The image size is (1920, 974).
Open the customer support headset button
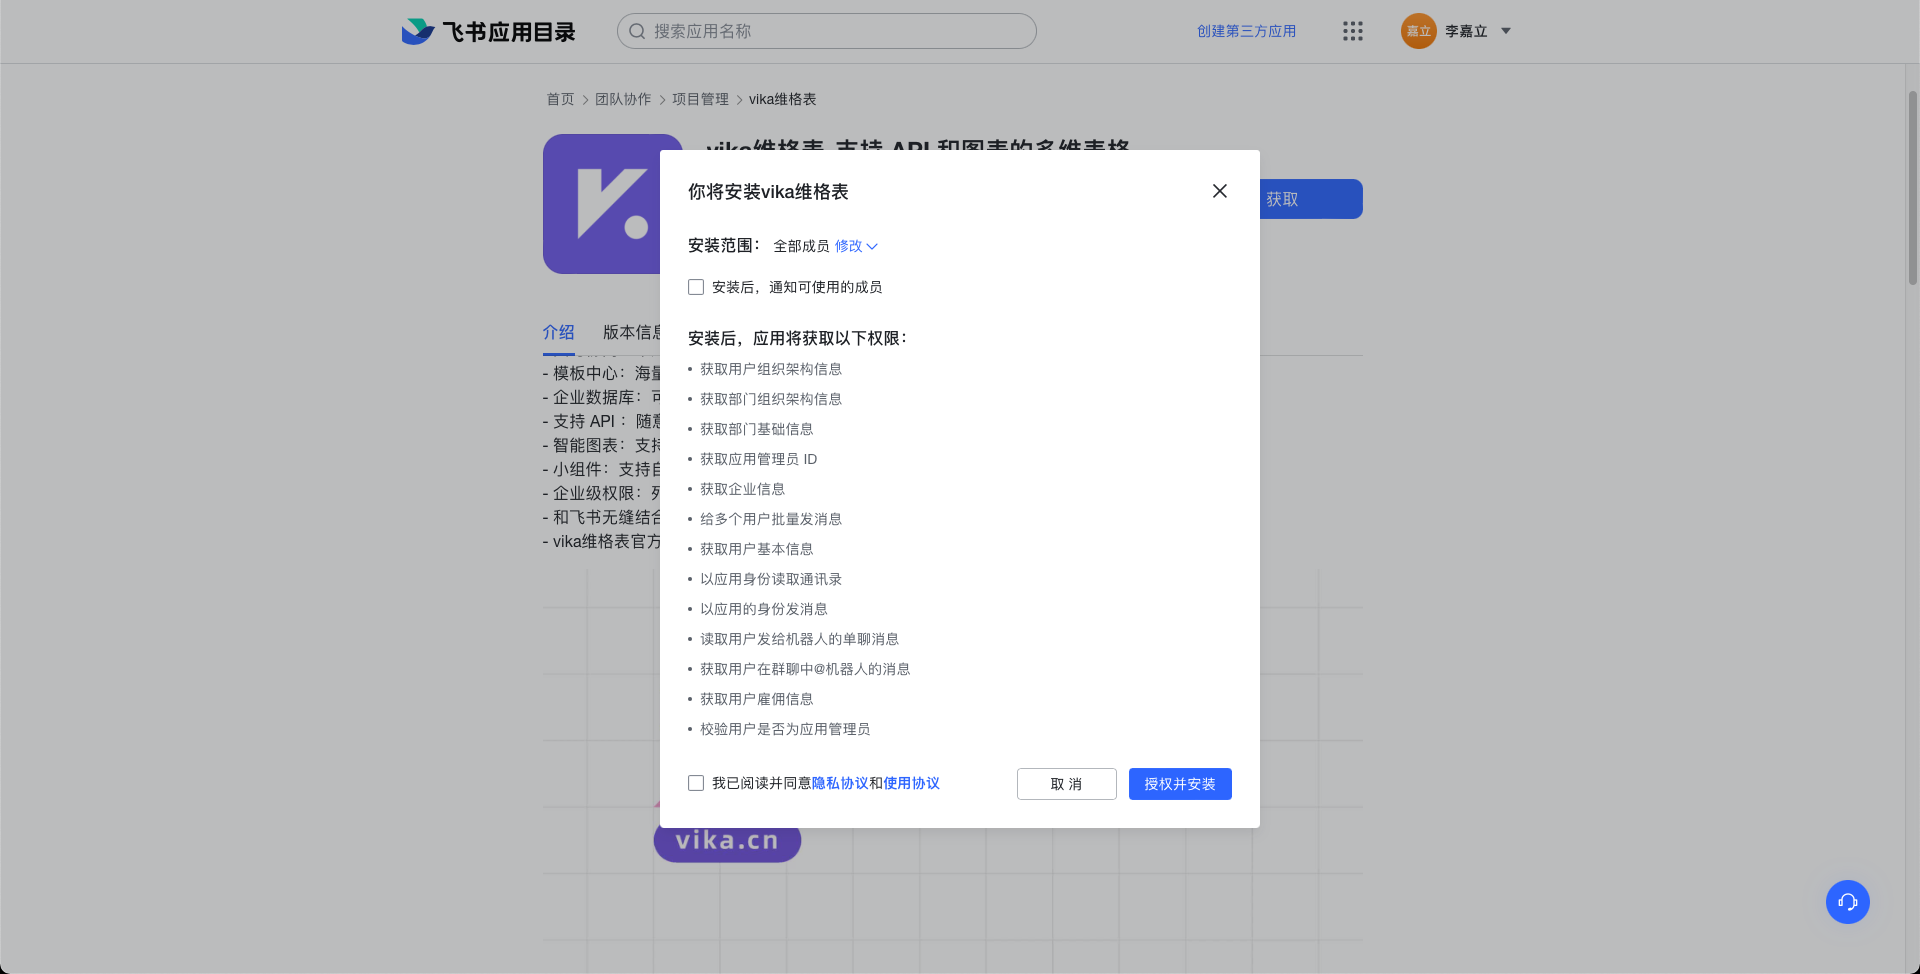[x=1847, y=902]
